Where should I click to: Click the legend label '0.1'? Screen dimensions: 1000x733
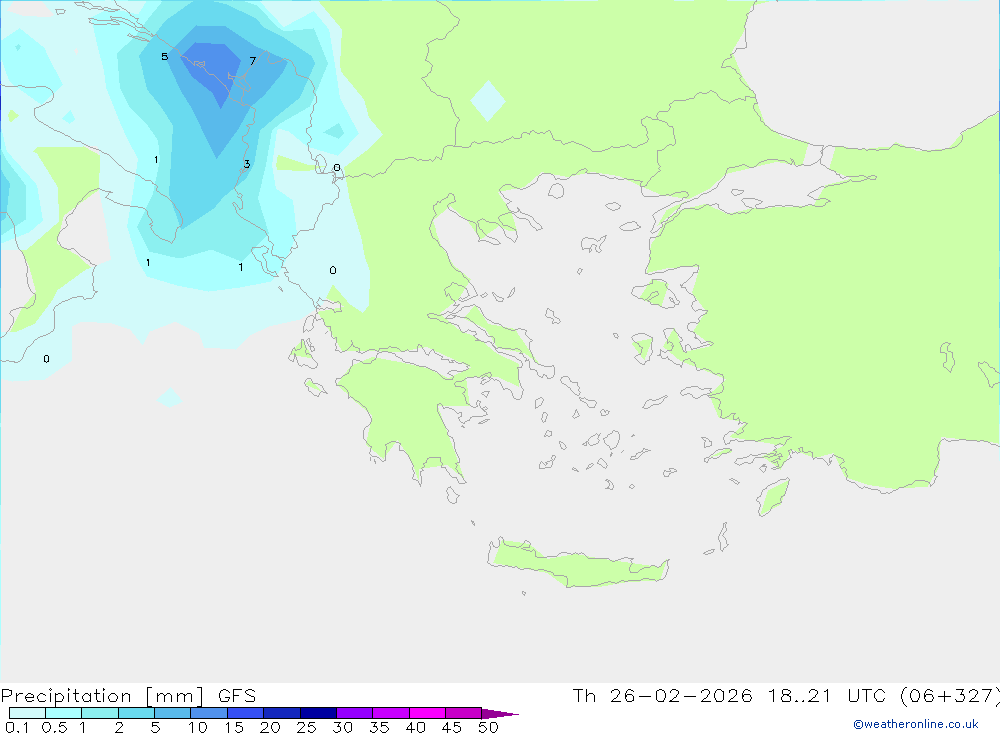click(17, 727)
